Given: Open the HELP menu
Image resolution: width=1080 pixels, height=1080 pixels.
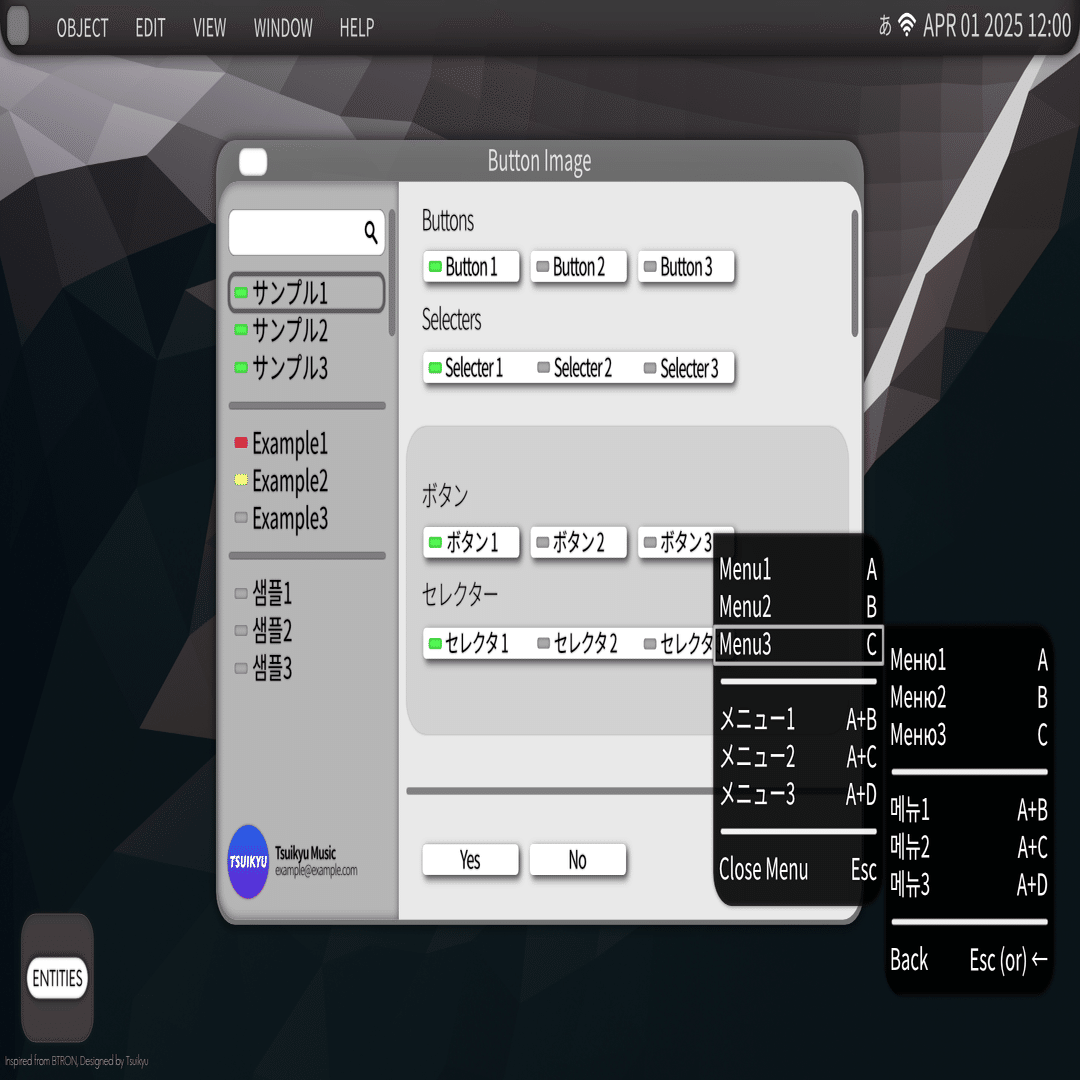Looking at the screenshot, I should pos(356,28).
